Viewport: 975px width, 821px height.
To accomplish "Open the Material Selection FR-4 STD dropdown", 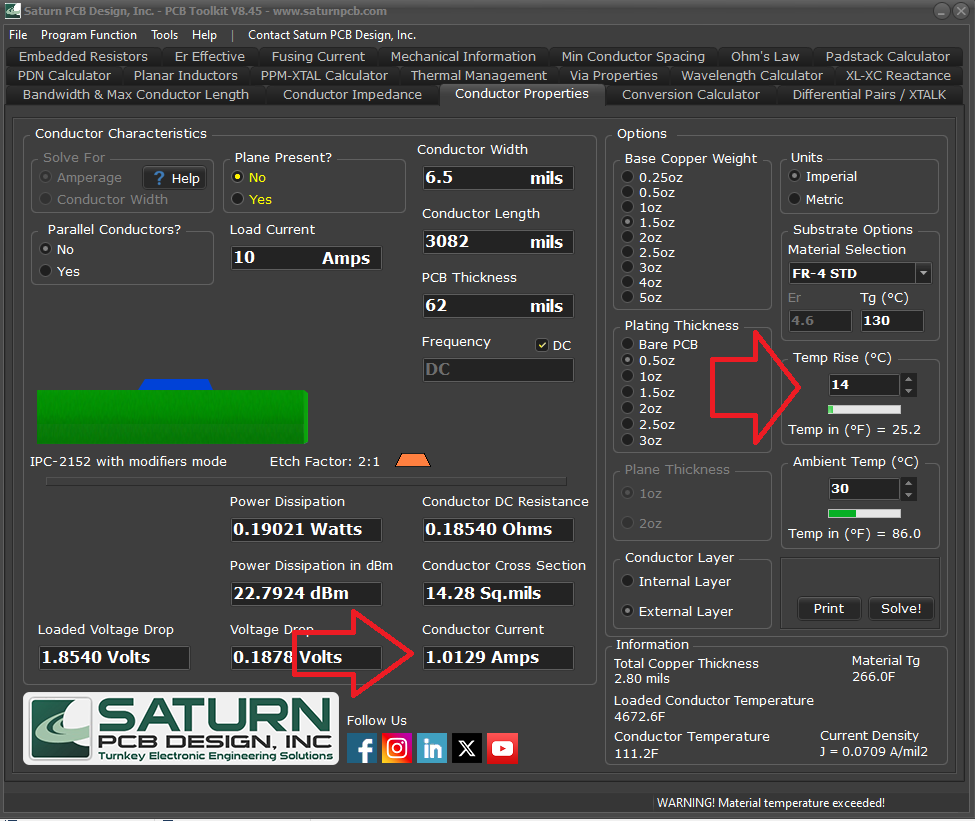I will [x=923, y=273].
